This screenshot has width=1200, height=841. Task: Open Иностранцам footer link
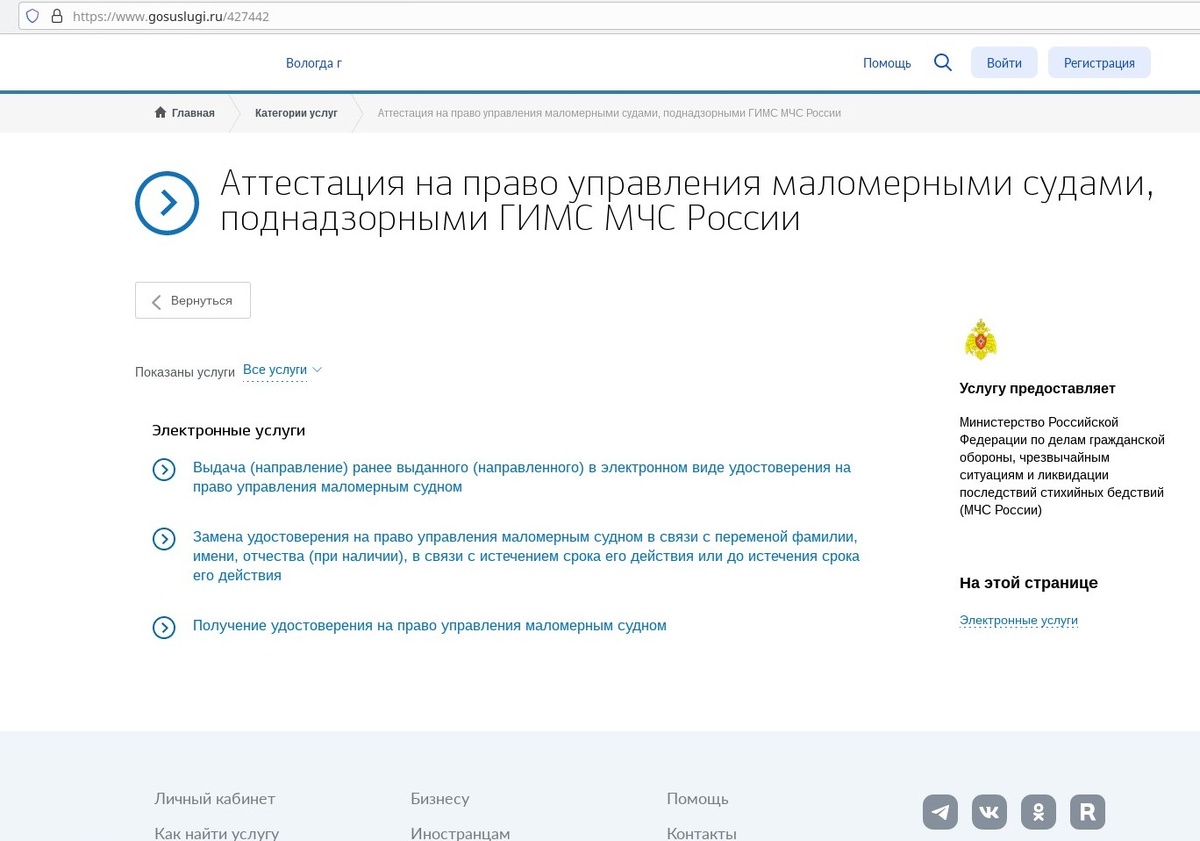click(460, 833)
